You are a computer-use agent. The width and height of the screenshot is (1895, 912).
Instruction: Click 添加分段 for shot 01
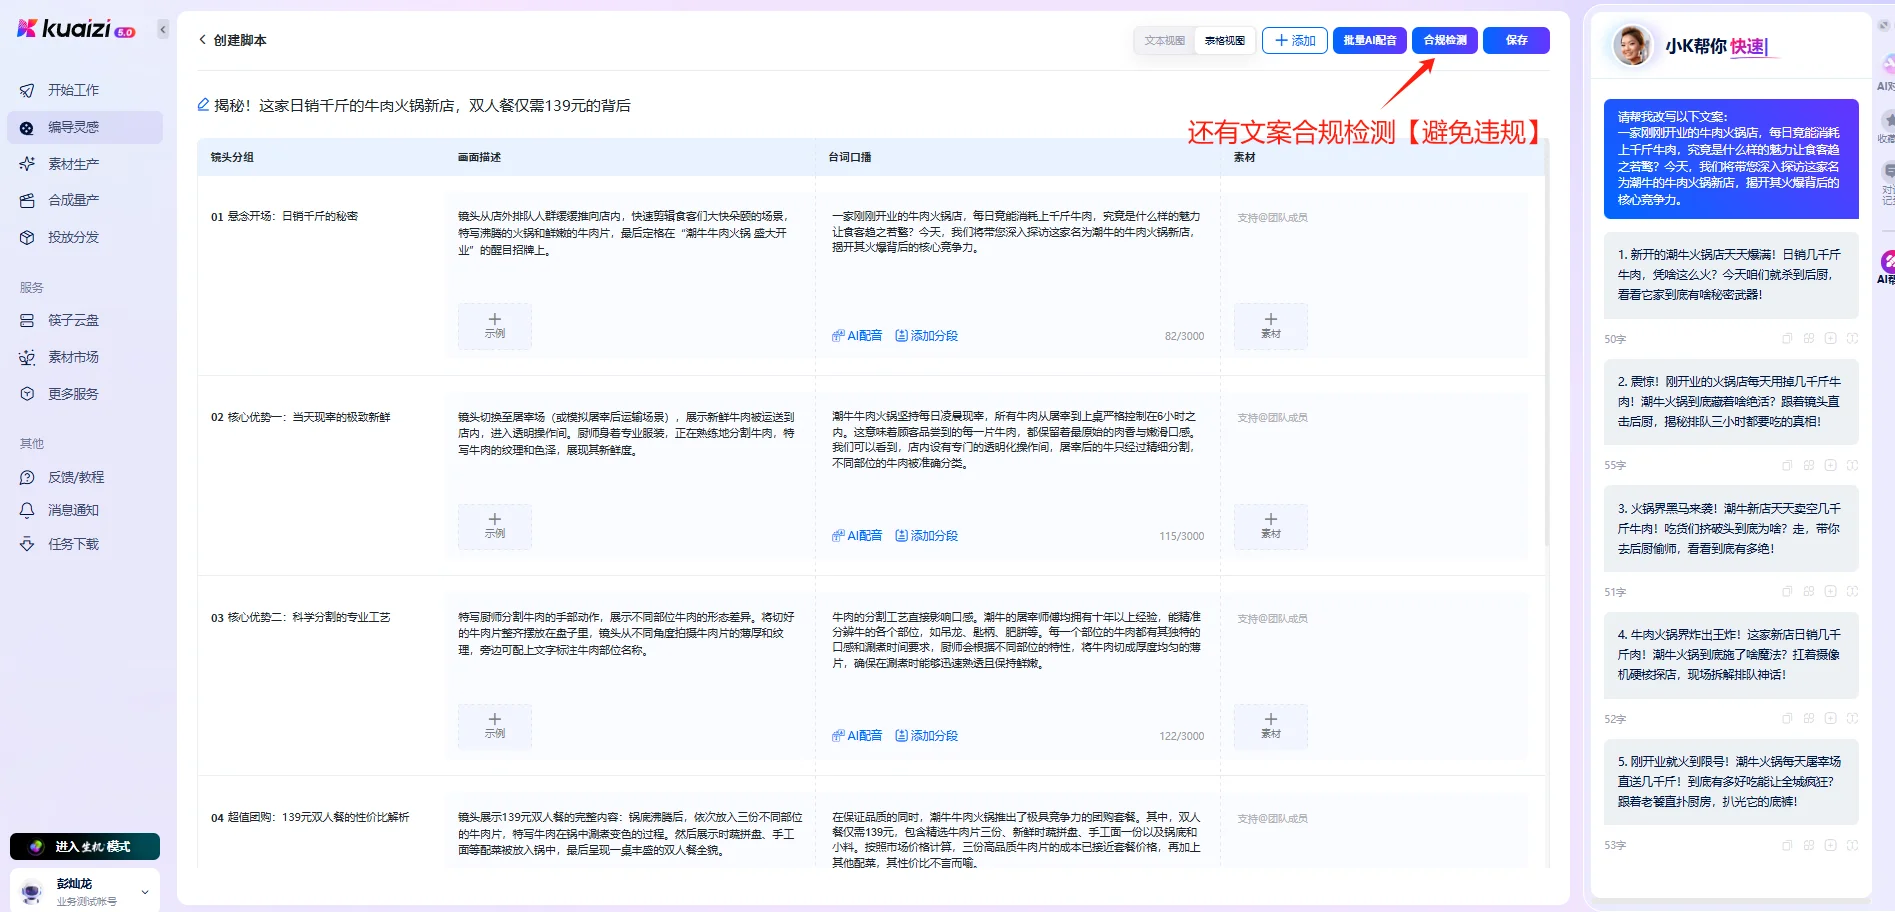(x=926, y=336)
